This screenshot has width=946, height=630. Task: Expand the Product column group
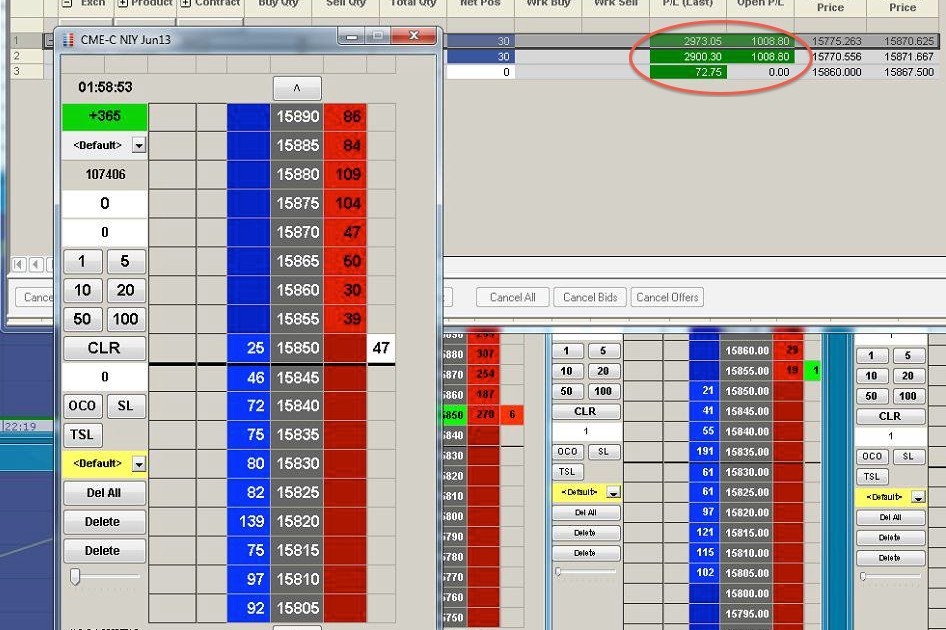122,3
